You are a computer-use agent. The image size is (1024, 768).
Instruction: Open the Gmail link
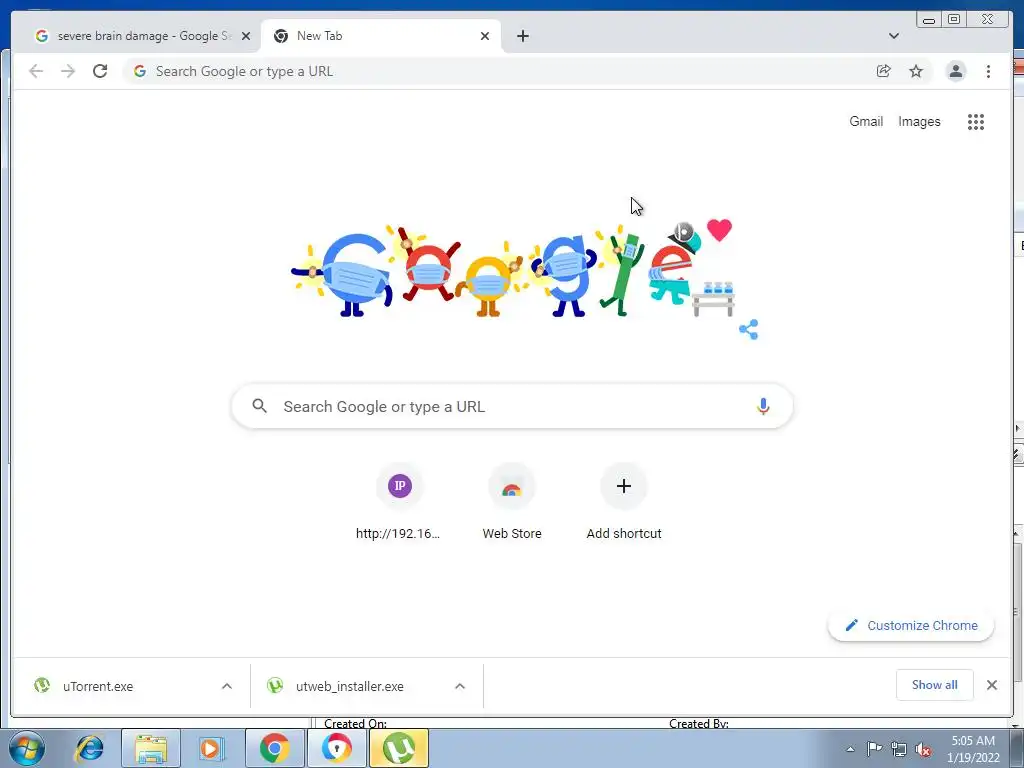866,121
